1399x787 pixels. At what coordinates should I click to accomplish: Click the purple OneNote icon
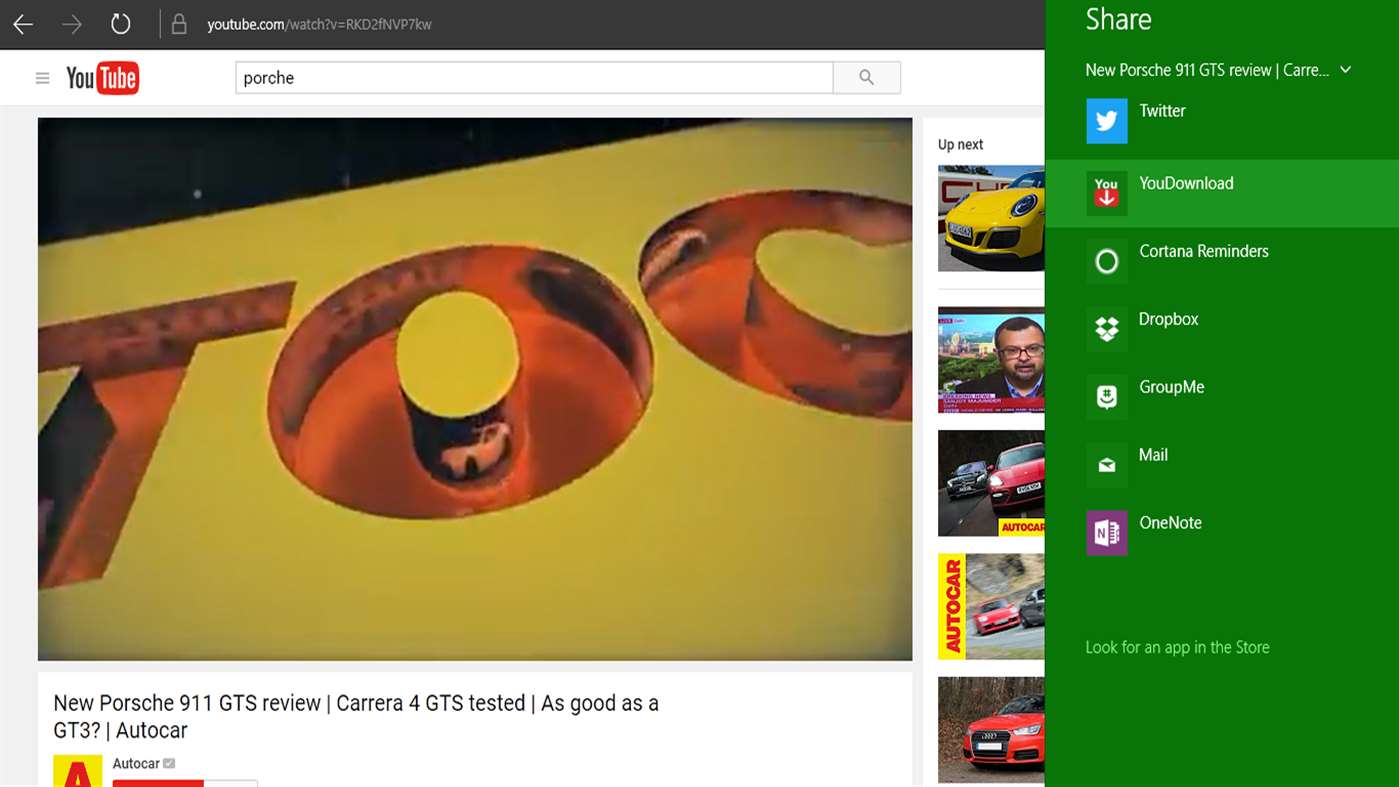click(x=1106, y=533)
